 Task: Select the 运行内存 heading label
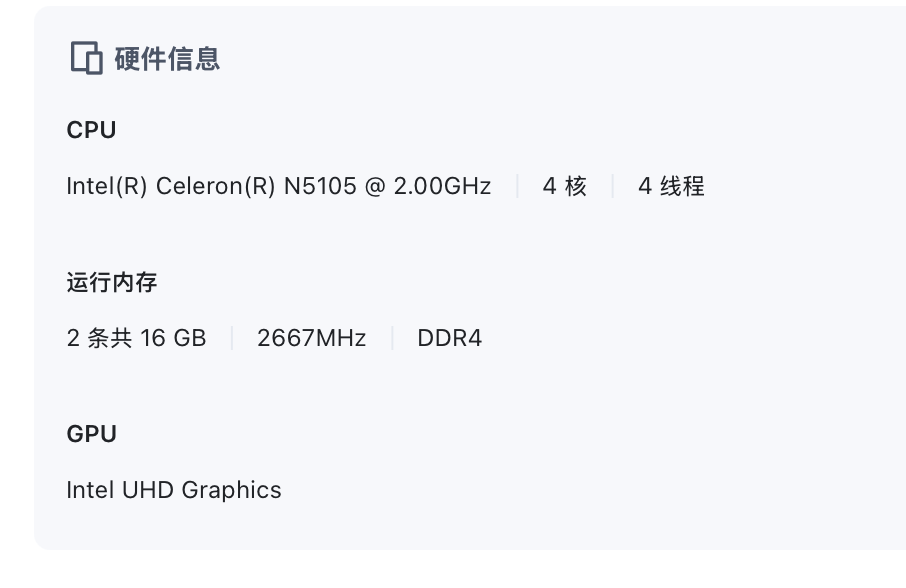[x=112, y=282]
